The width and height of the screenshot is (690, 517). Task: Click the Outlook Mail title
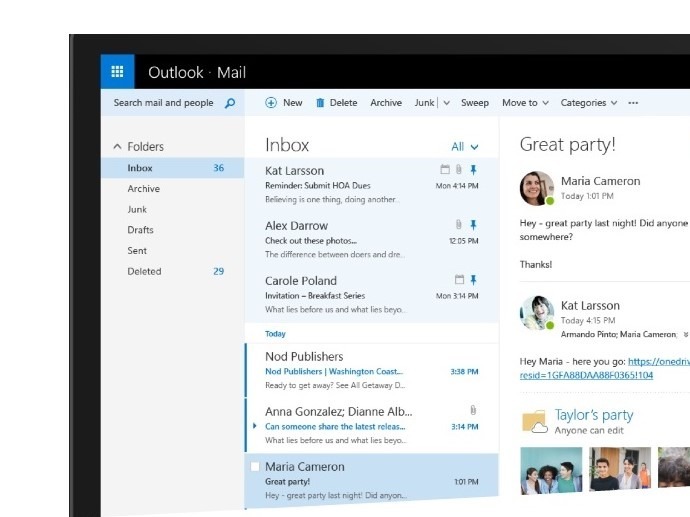point(197,72)
